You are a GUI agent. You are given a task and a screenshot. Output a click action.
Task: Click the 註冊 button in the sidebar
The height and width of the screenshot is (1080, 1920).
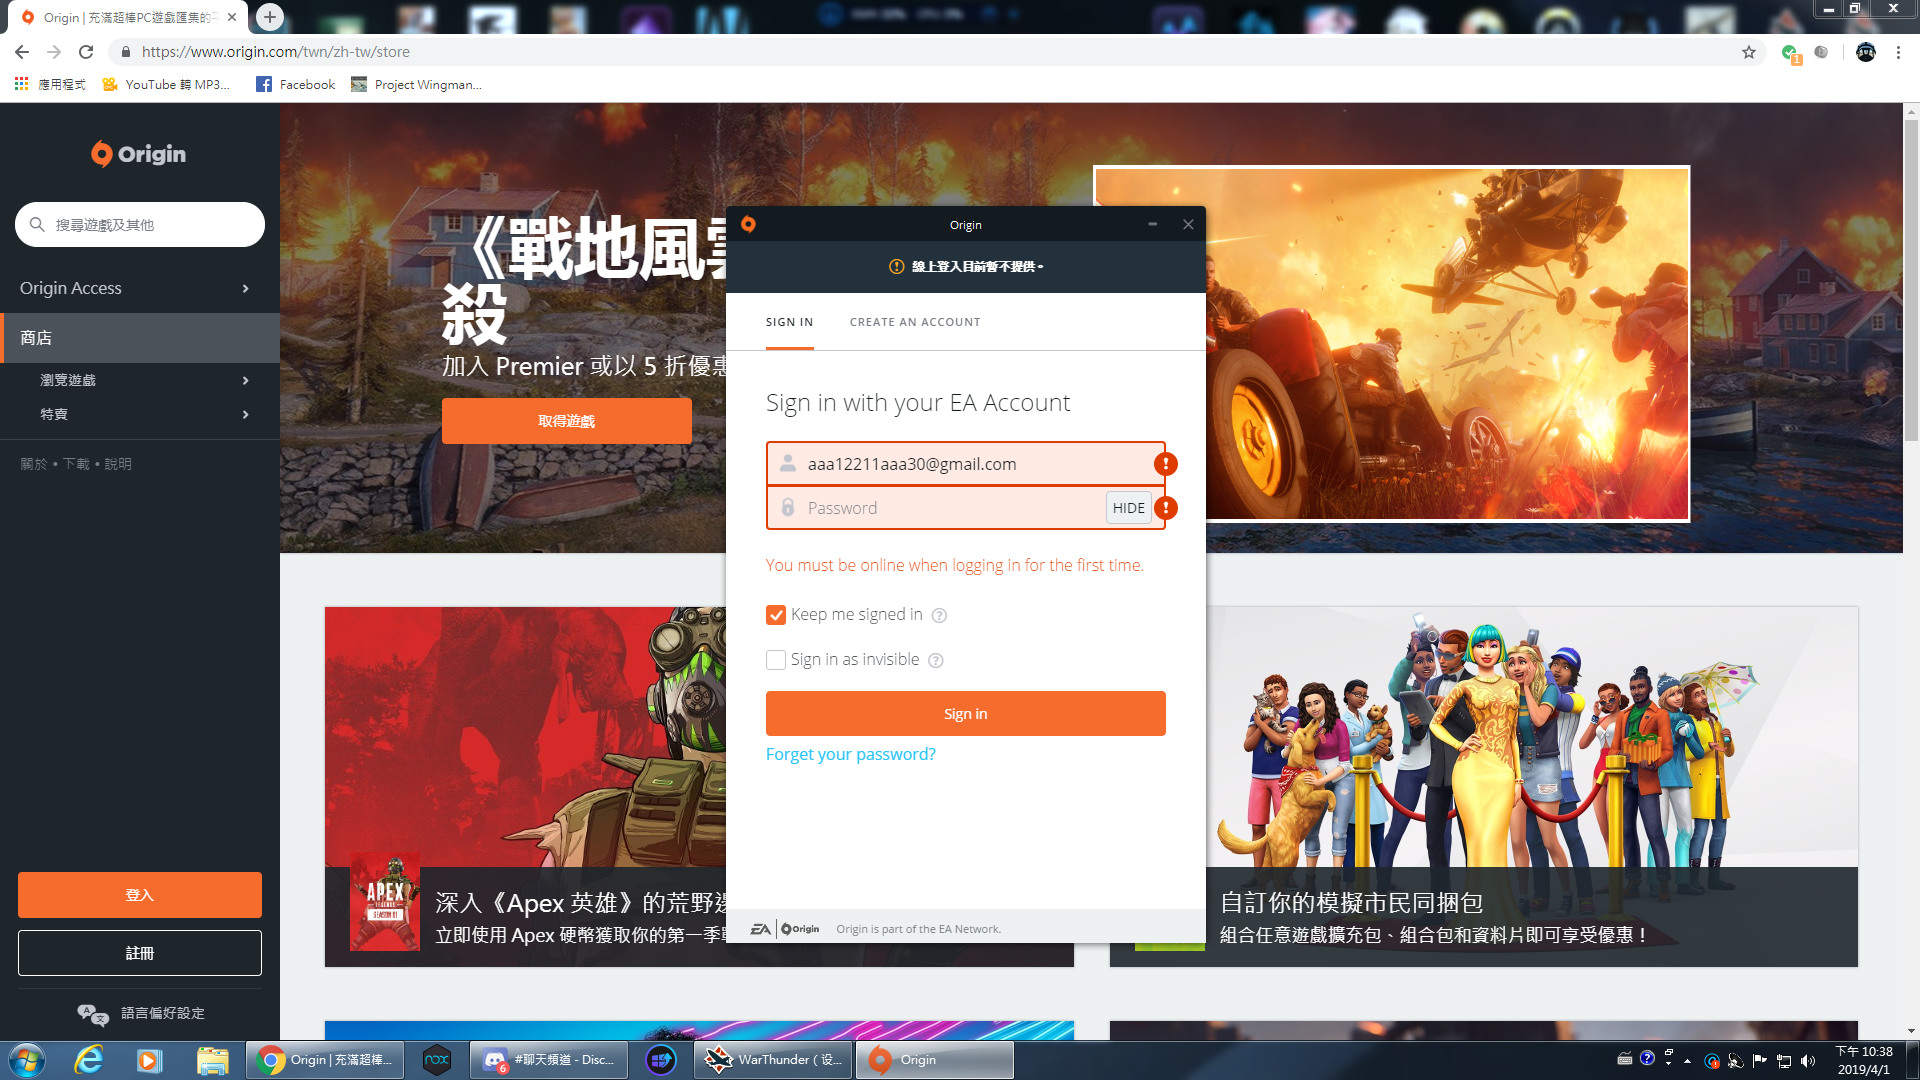coord(140,953)
